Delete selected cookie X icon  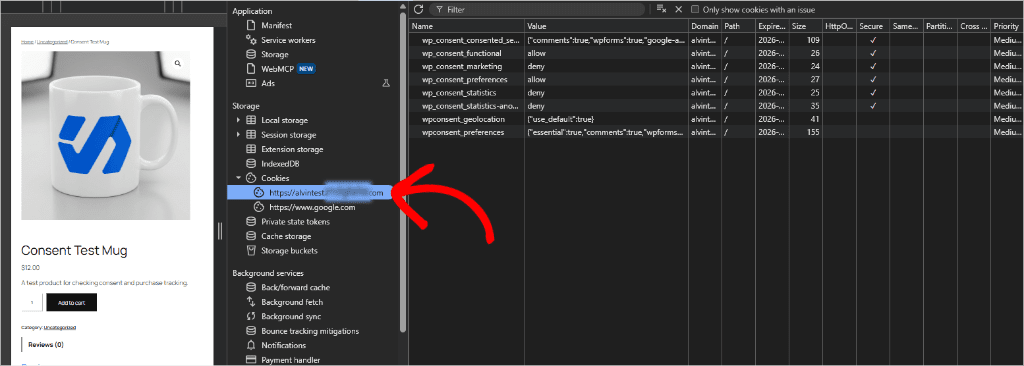(x=679, y=9)
